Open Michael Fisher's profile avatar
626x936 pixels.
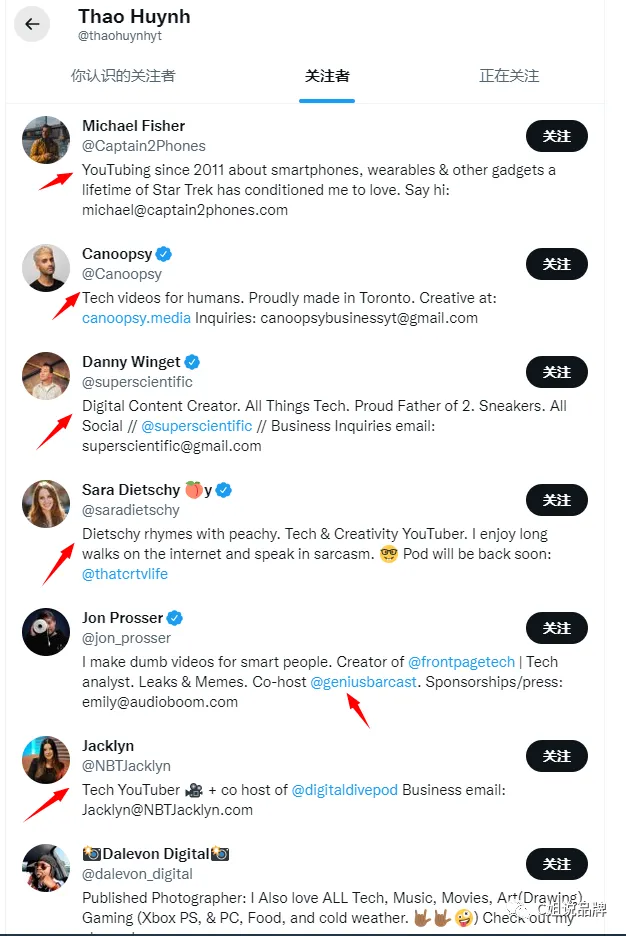tap(46, 140)
